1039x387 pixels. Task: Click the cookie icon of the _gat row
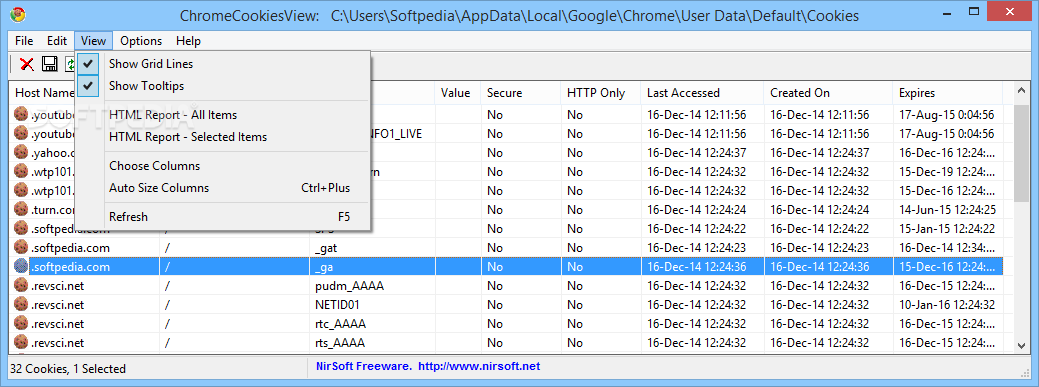(22, 248)
